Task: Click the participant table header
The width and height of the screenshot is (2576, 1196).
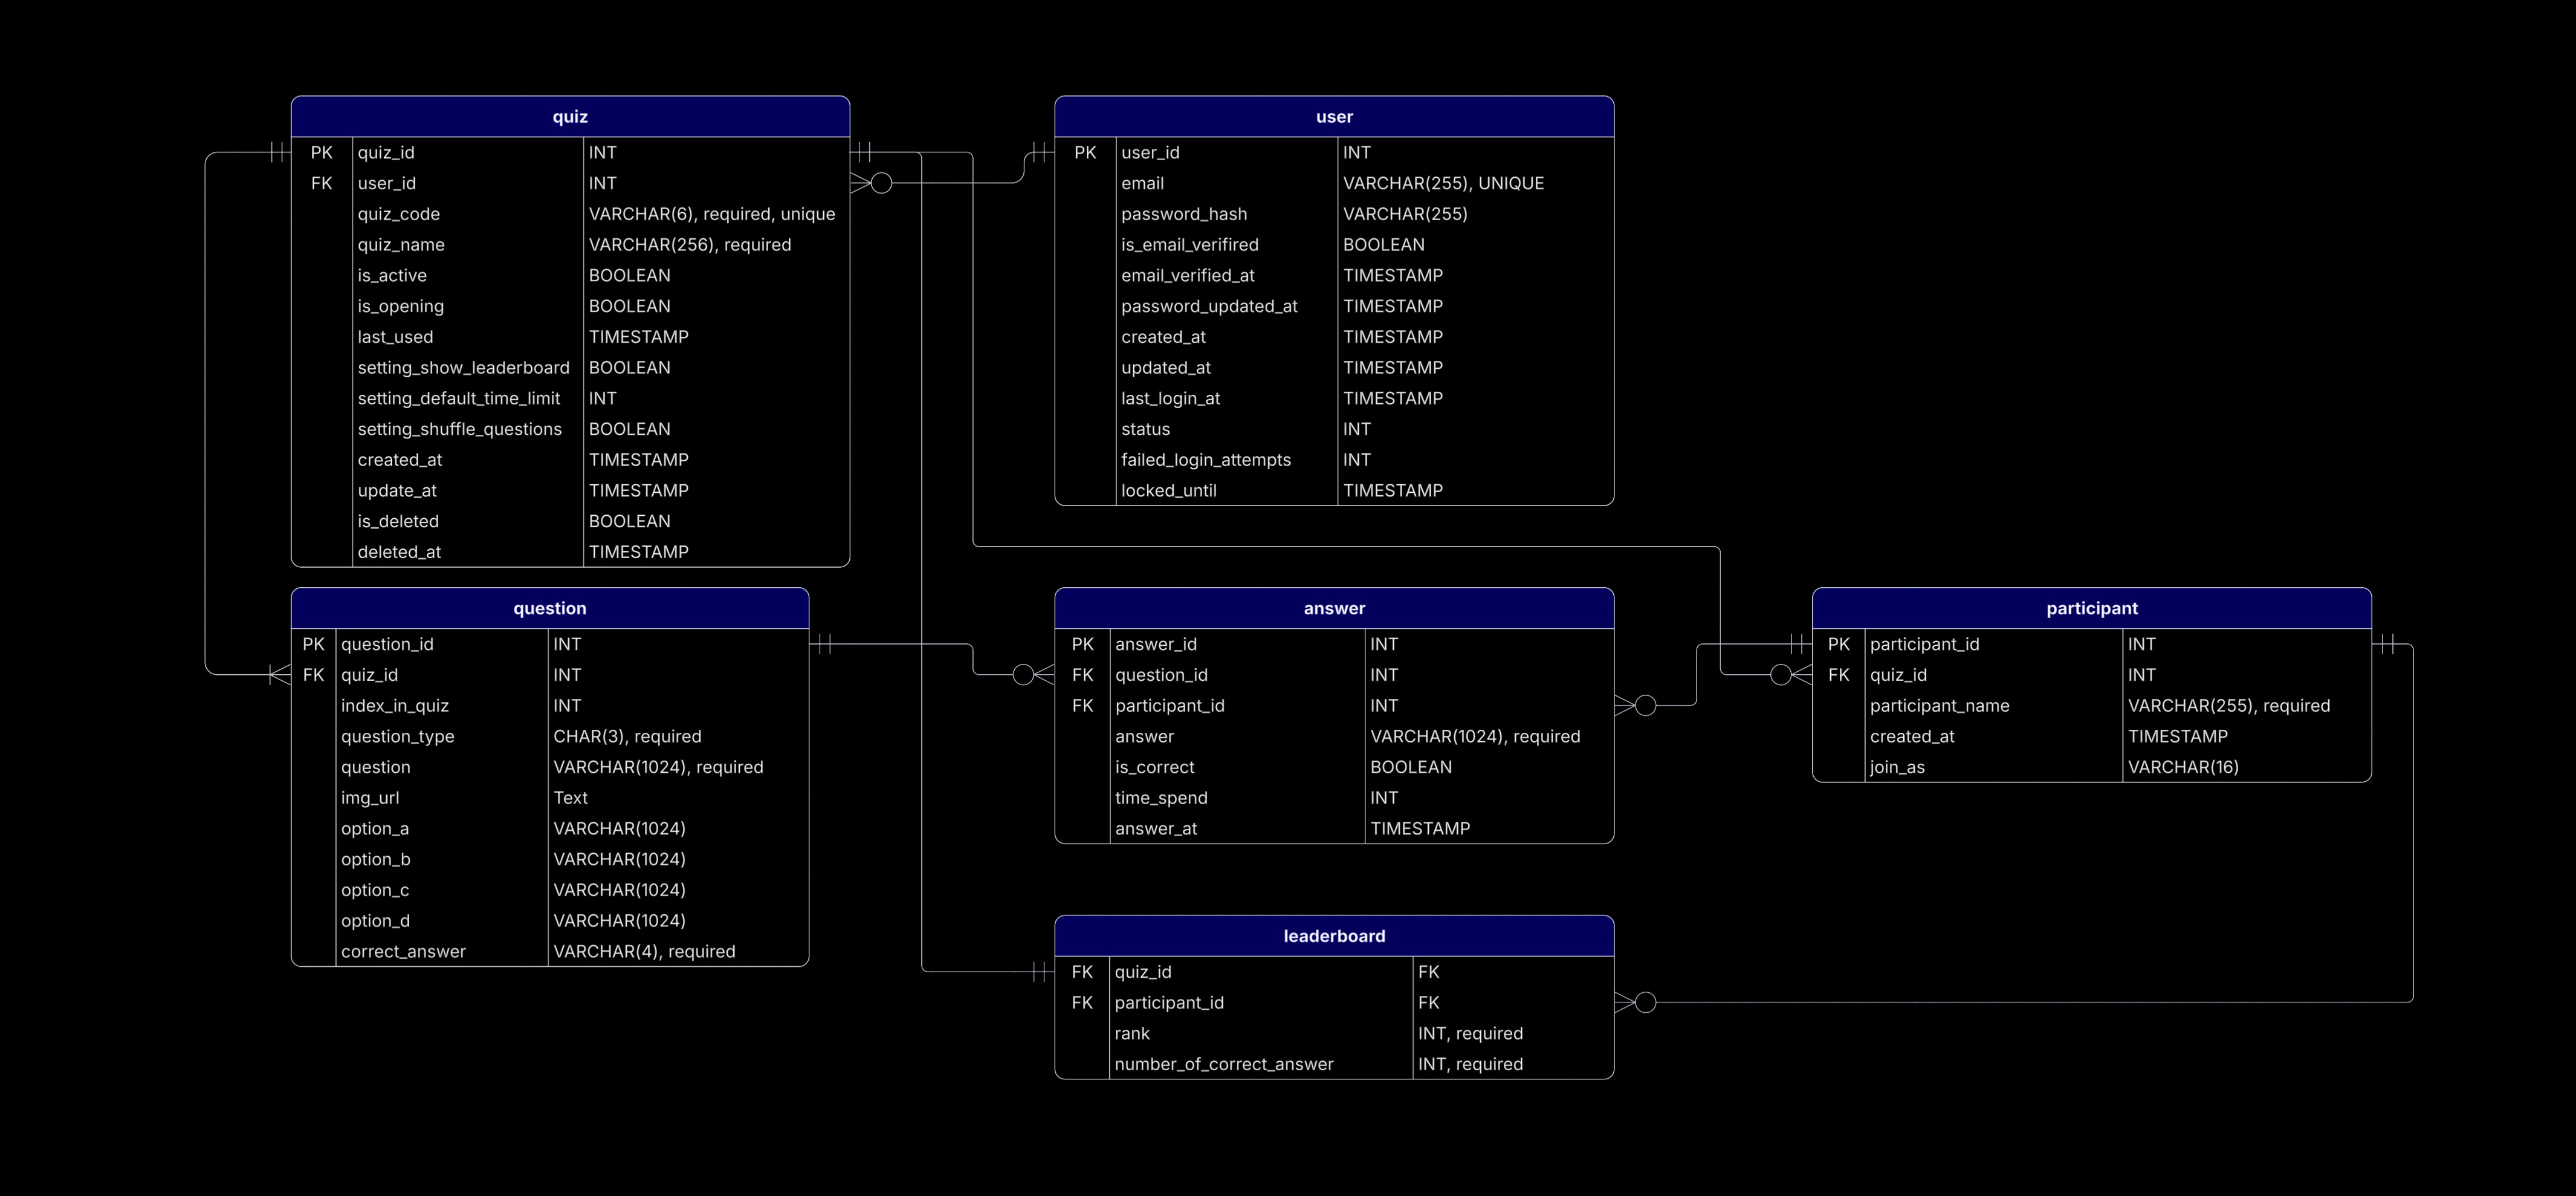Action: coord(2091,608)
